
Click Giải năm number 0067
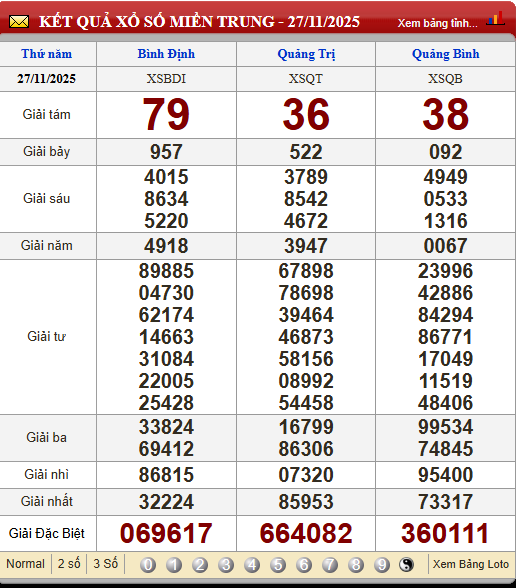pos(446,246)
